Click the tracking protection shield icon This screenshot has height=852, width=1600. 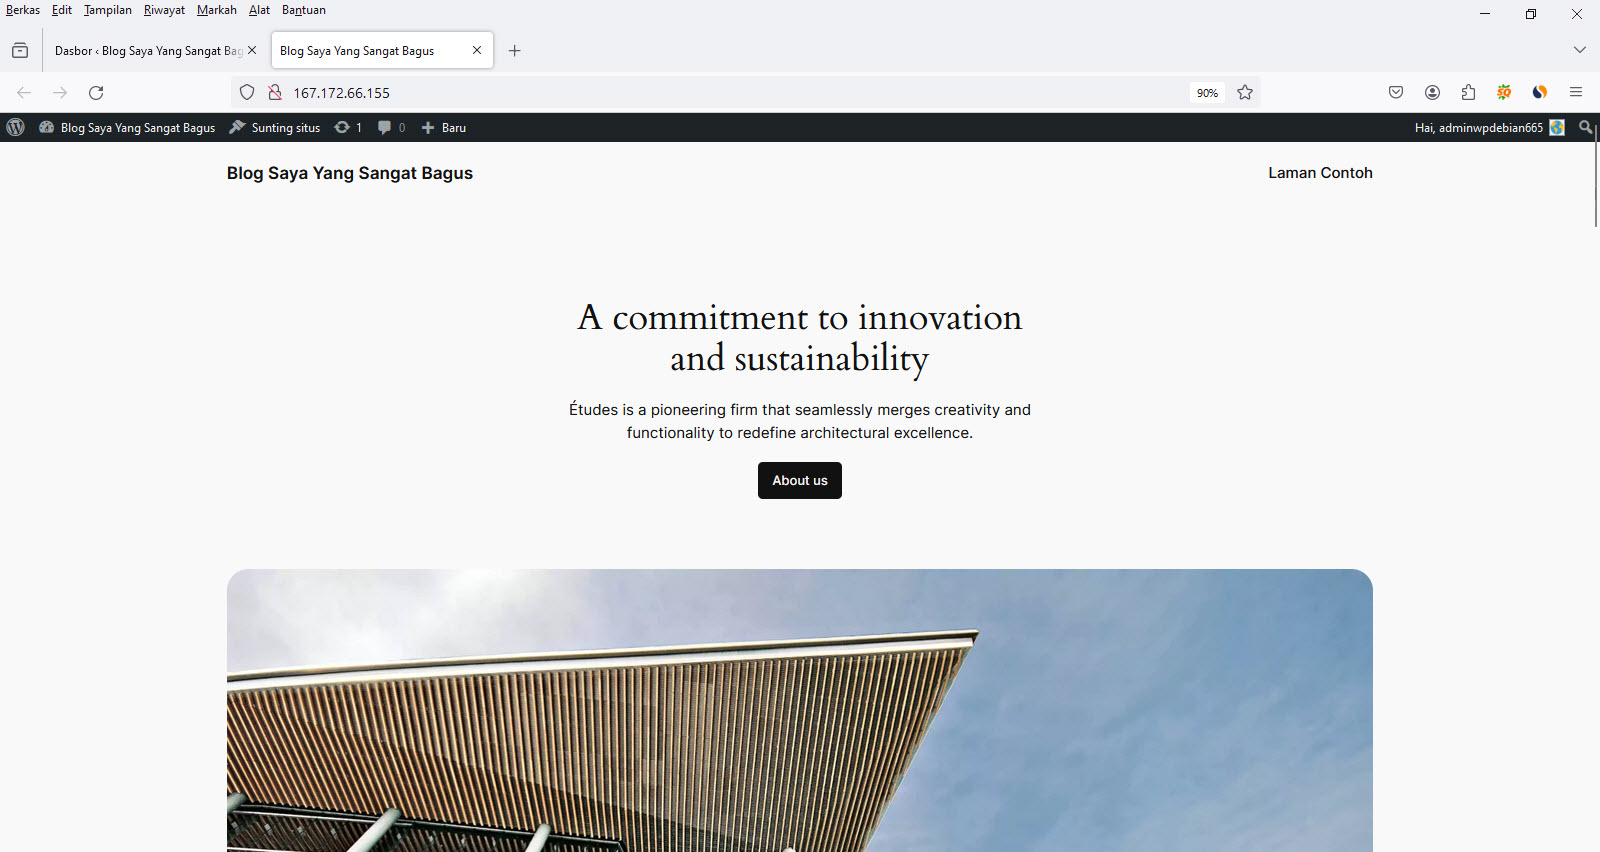pos(247,93)
